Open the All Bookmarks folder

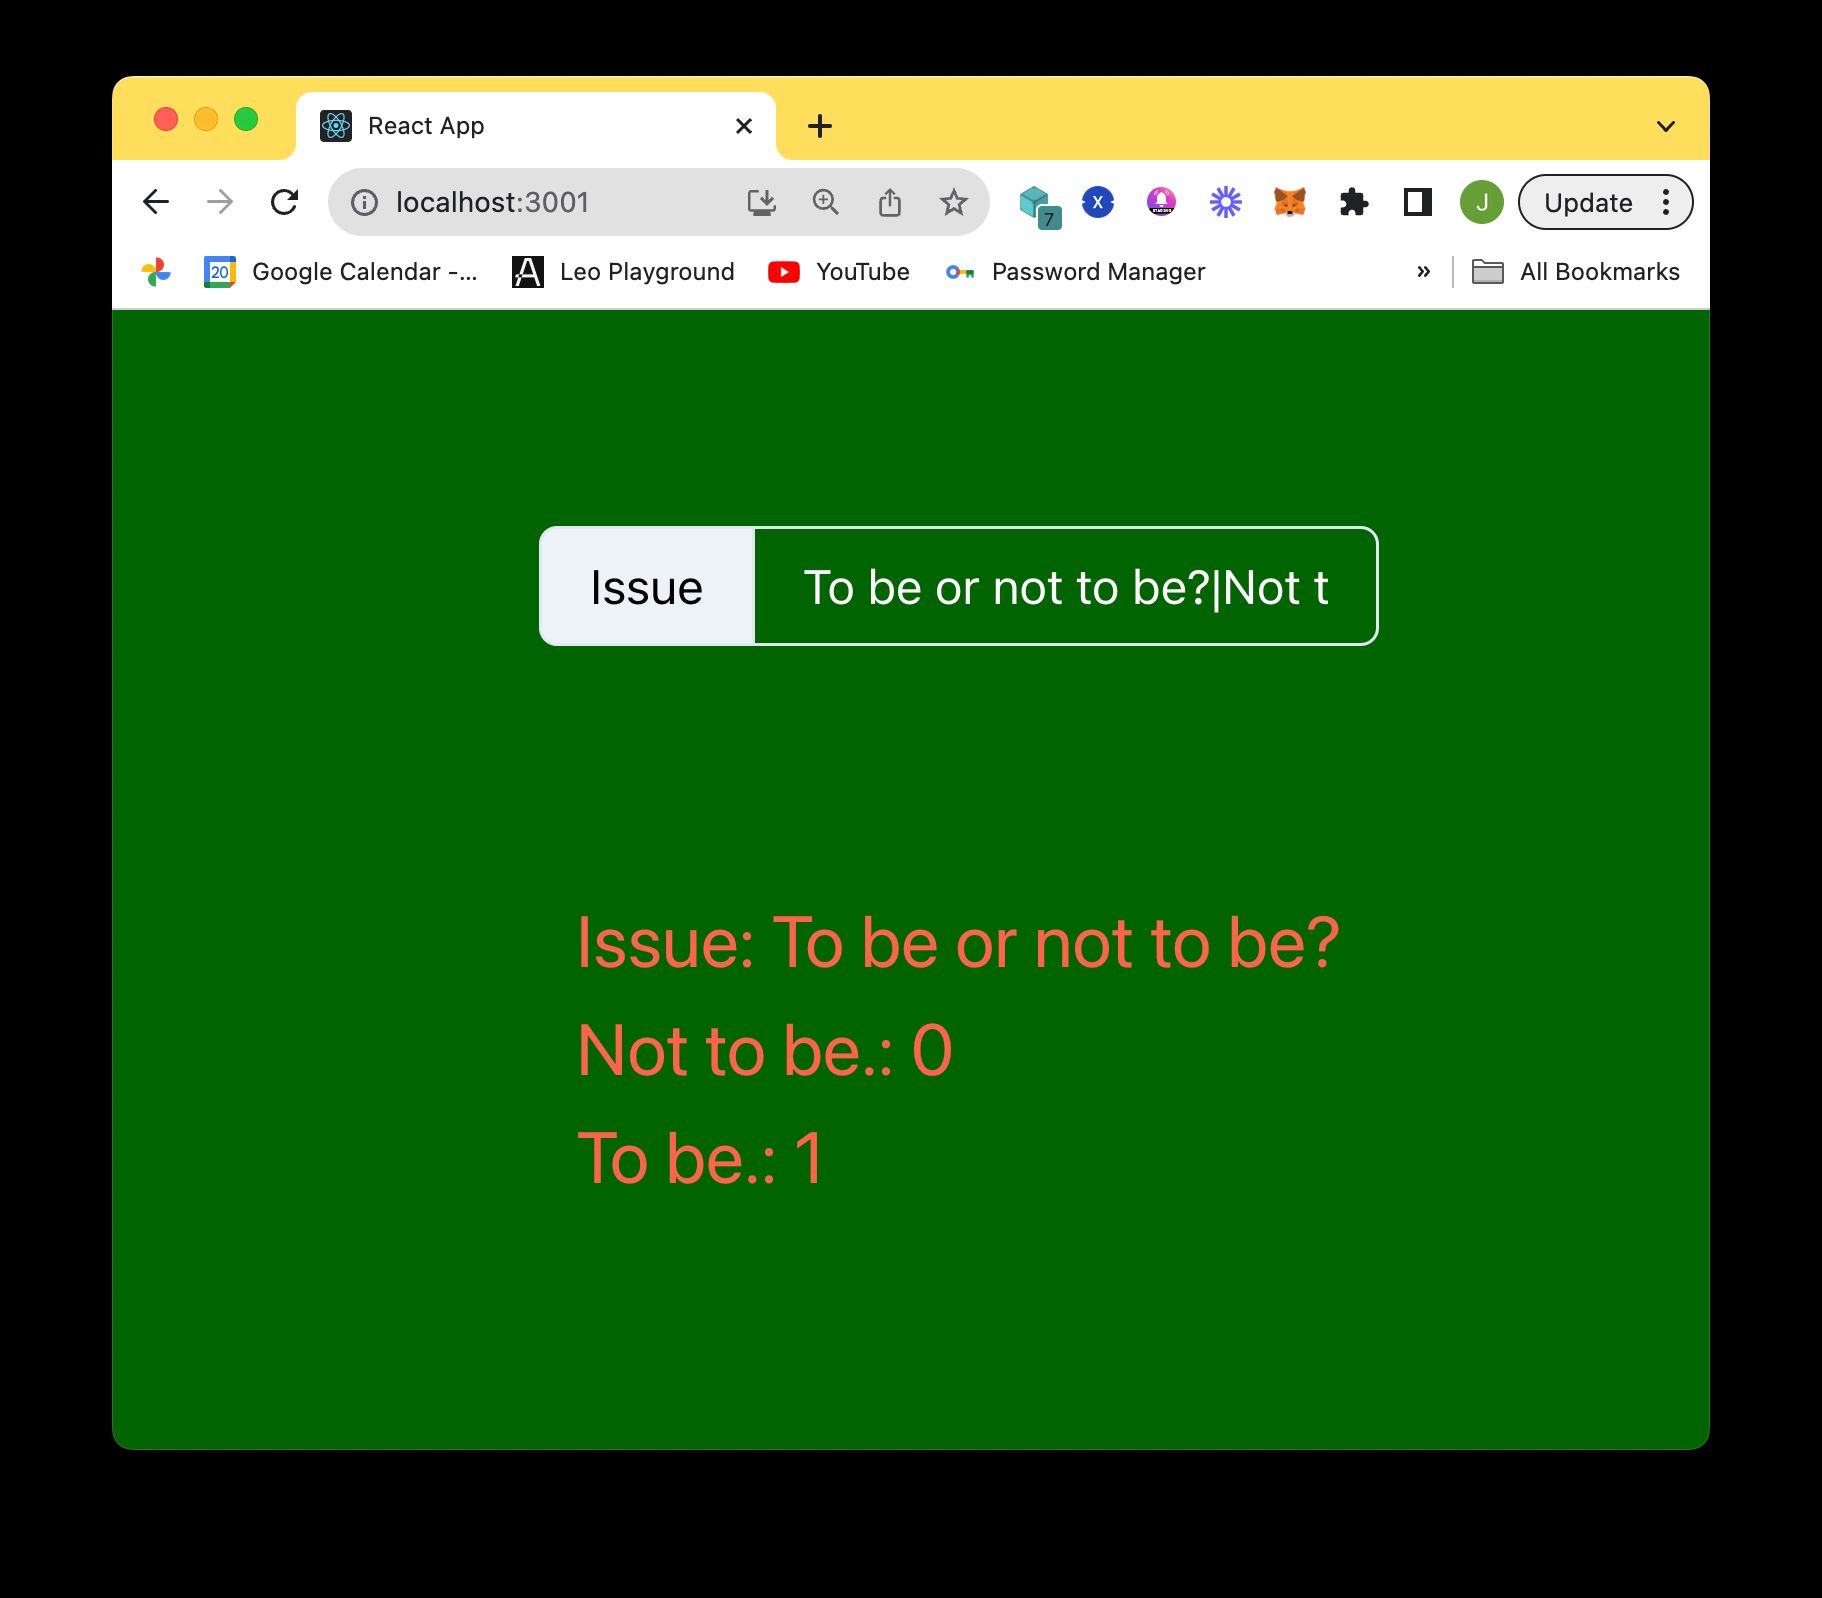pyautogui.click(x=1576, y=272)
